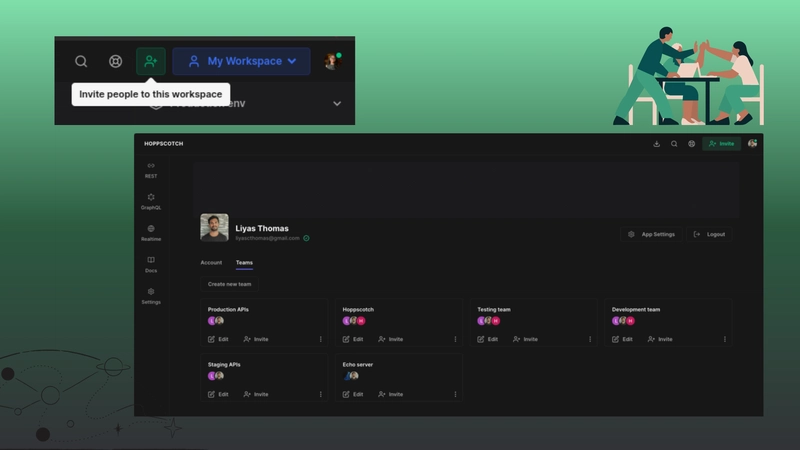Image resolution: width=800 pixels, height=450 pixels.
Task: Open the Settings sidebar item
Action: click(151, 296)
